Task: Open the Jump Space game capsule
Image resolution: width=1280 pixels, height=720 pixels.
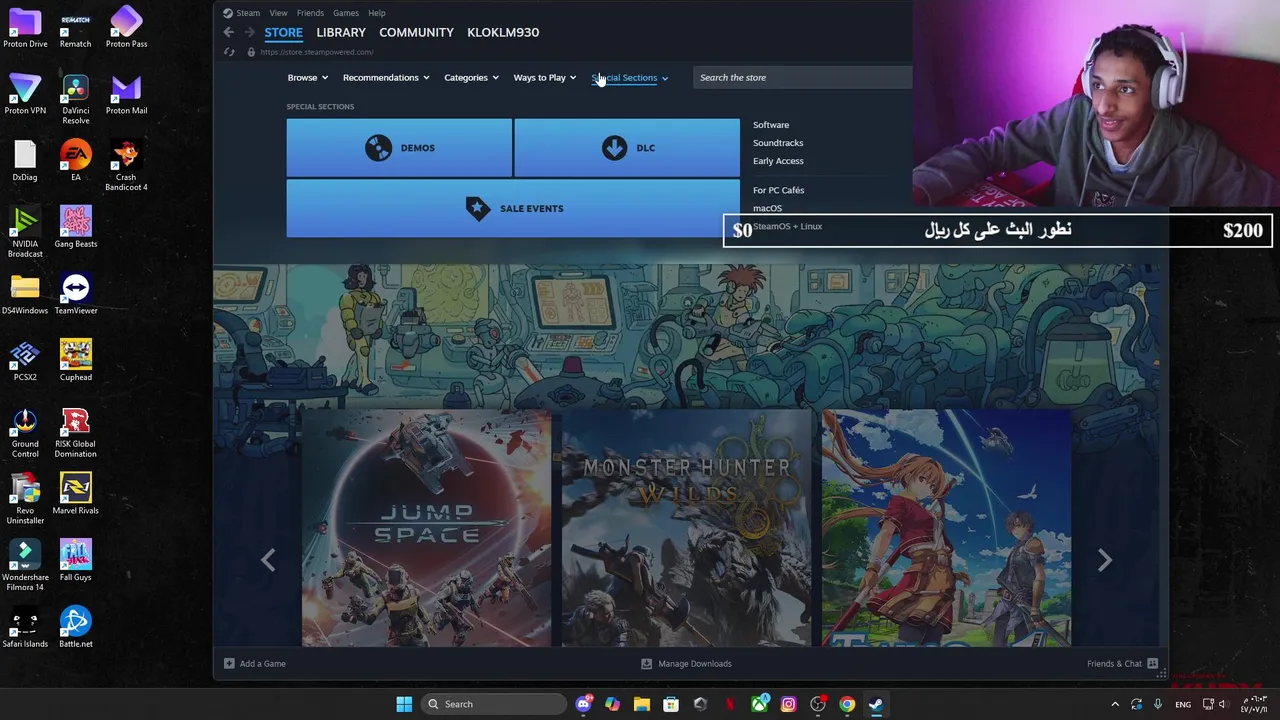Action: pyautogui.click(x=426, y=529)
